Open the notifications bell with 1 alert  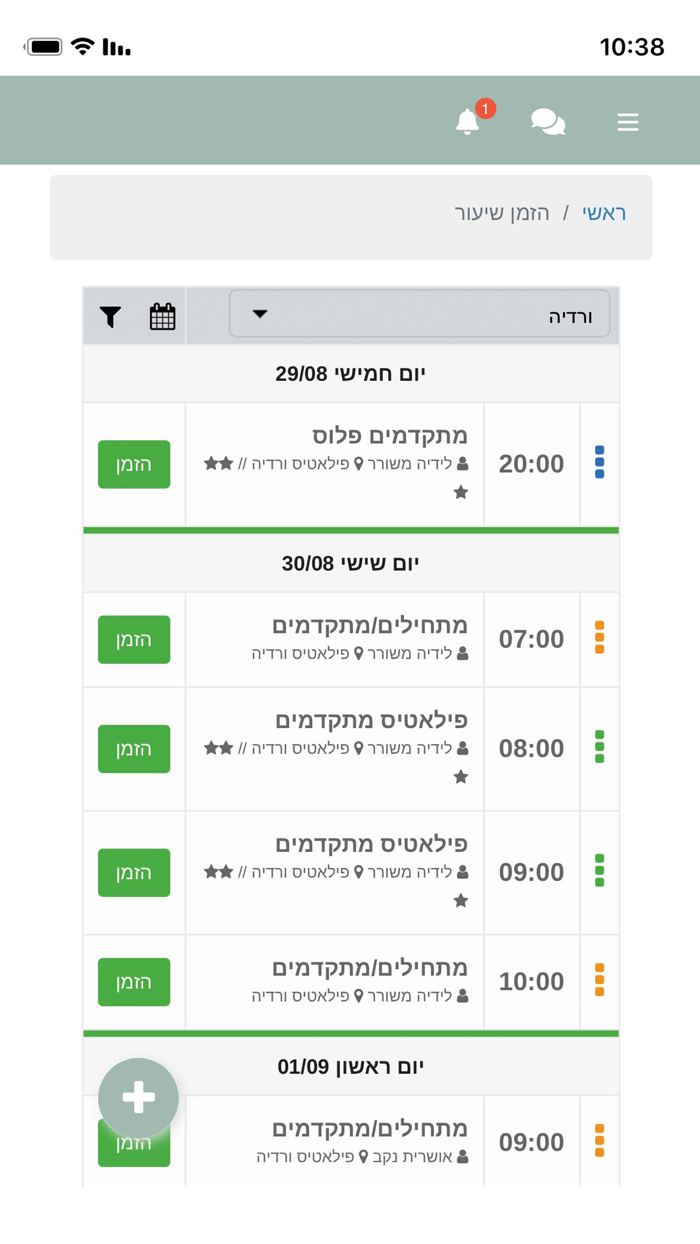tap(467, 119)
